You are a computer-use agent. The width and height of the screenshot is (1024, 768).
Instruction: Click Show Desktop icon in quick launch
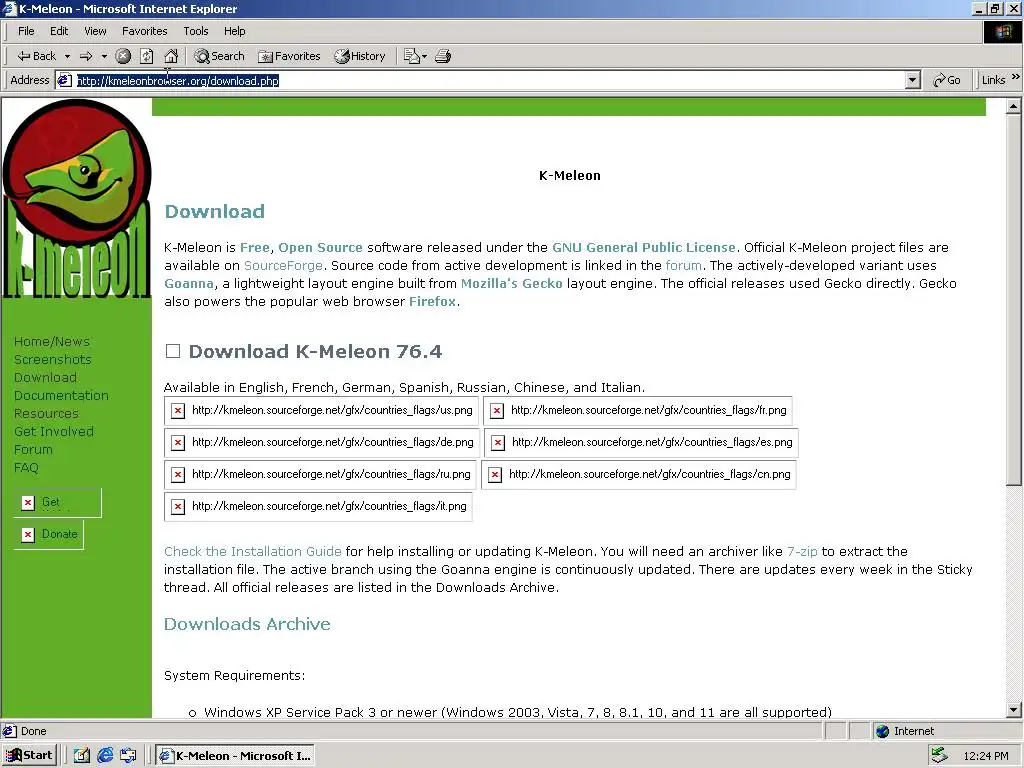[x=81, y=756]
